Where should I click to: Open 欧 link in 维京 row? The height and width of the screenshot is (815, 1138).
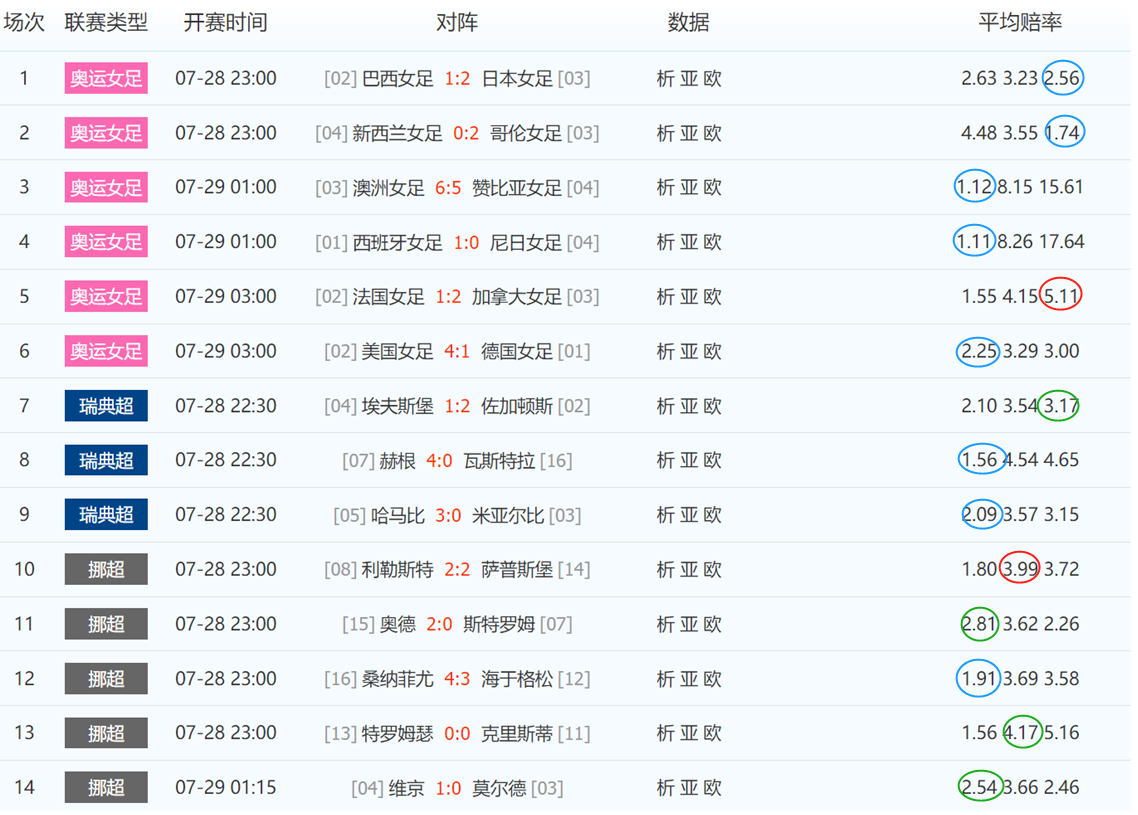coord(713,787)
